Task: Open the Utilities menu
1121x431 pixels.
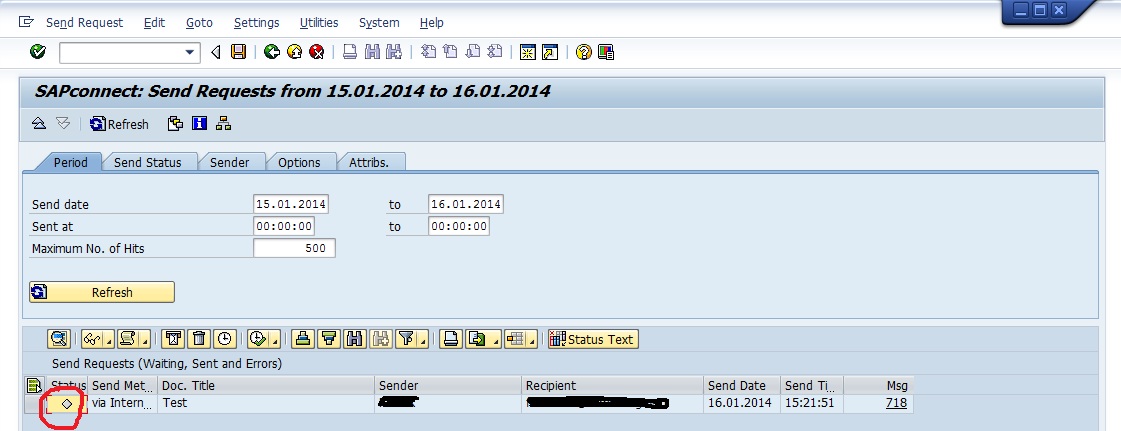Action: 319,23
